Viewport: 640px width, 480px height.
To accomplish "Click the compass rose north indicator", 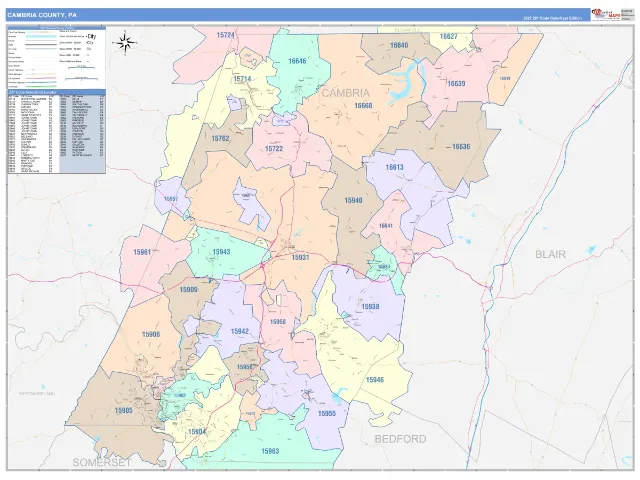I will (x=126, y=42).
